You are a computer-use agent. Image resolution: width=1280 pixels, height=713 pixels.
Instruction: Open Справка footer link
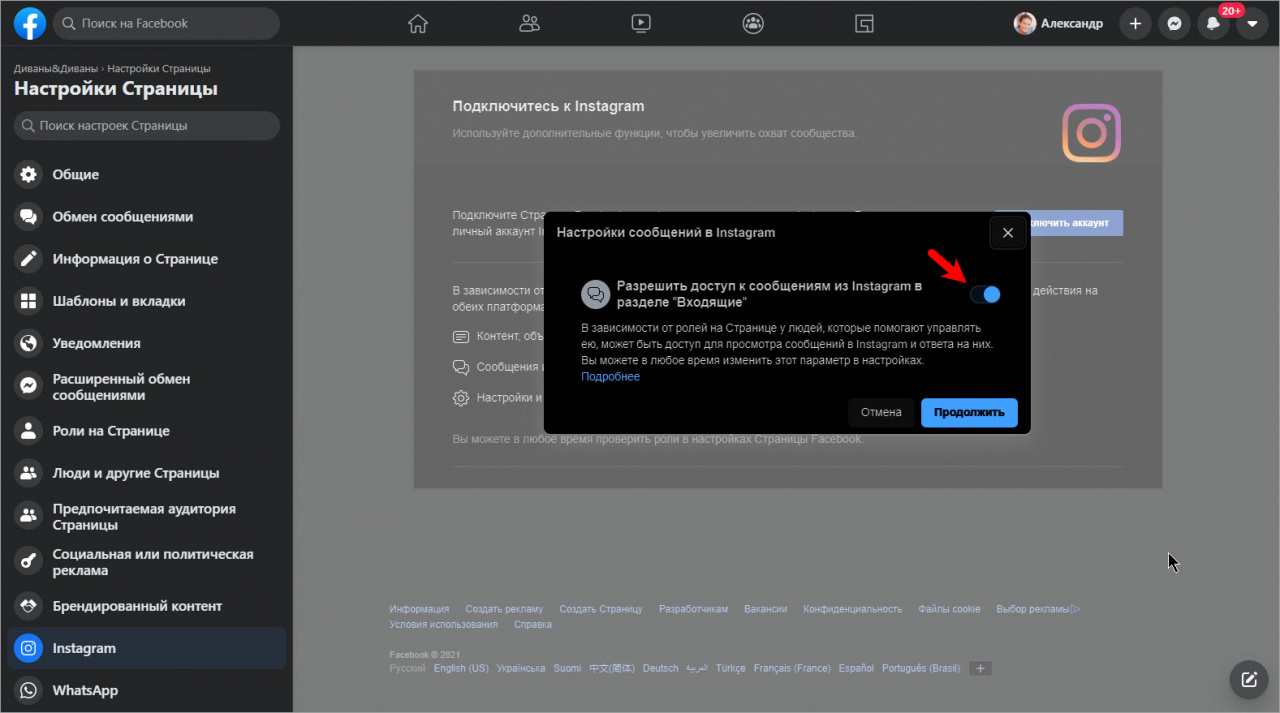pyautogui.click(x=532, y=625)
